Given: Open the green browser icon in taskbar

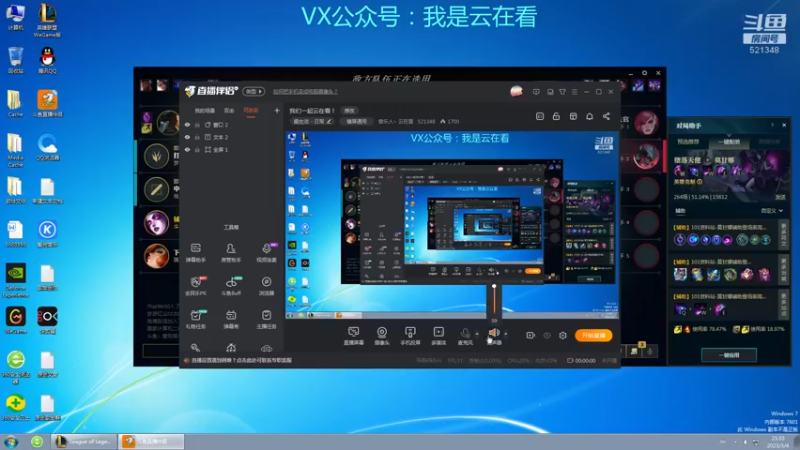Looking at the screenshot, I should click(x=37, y=441).
